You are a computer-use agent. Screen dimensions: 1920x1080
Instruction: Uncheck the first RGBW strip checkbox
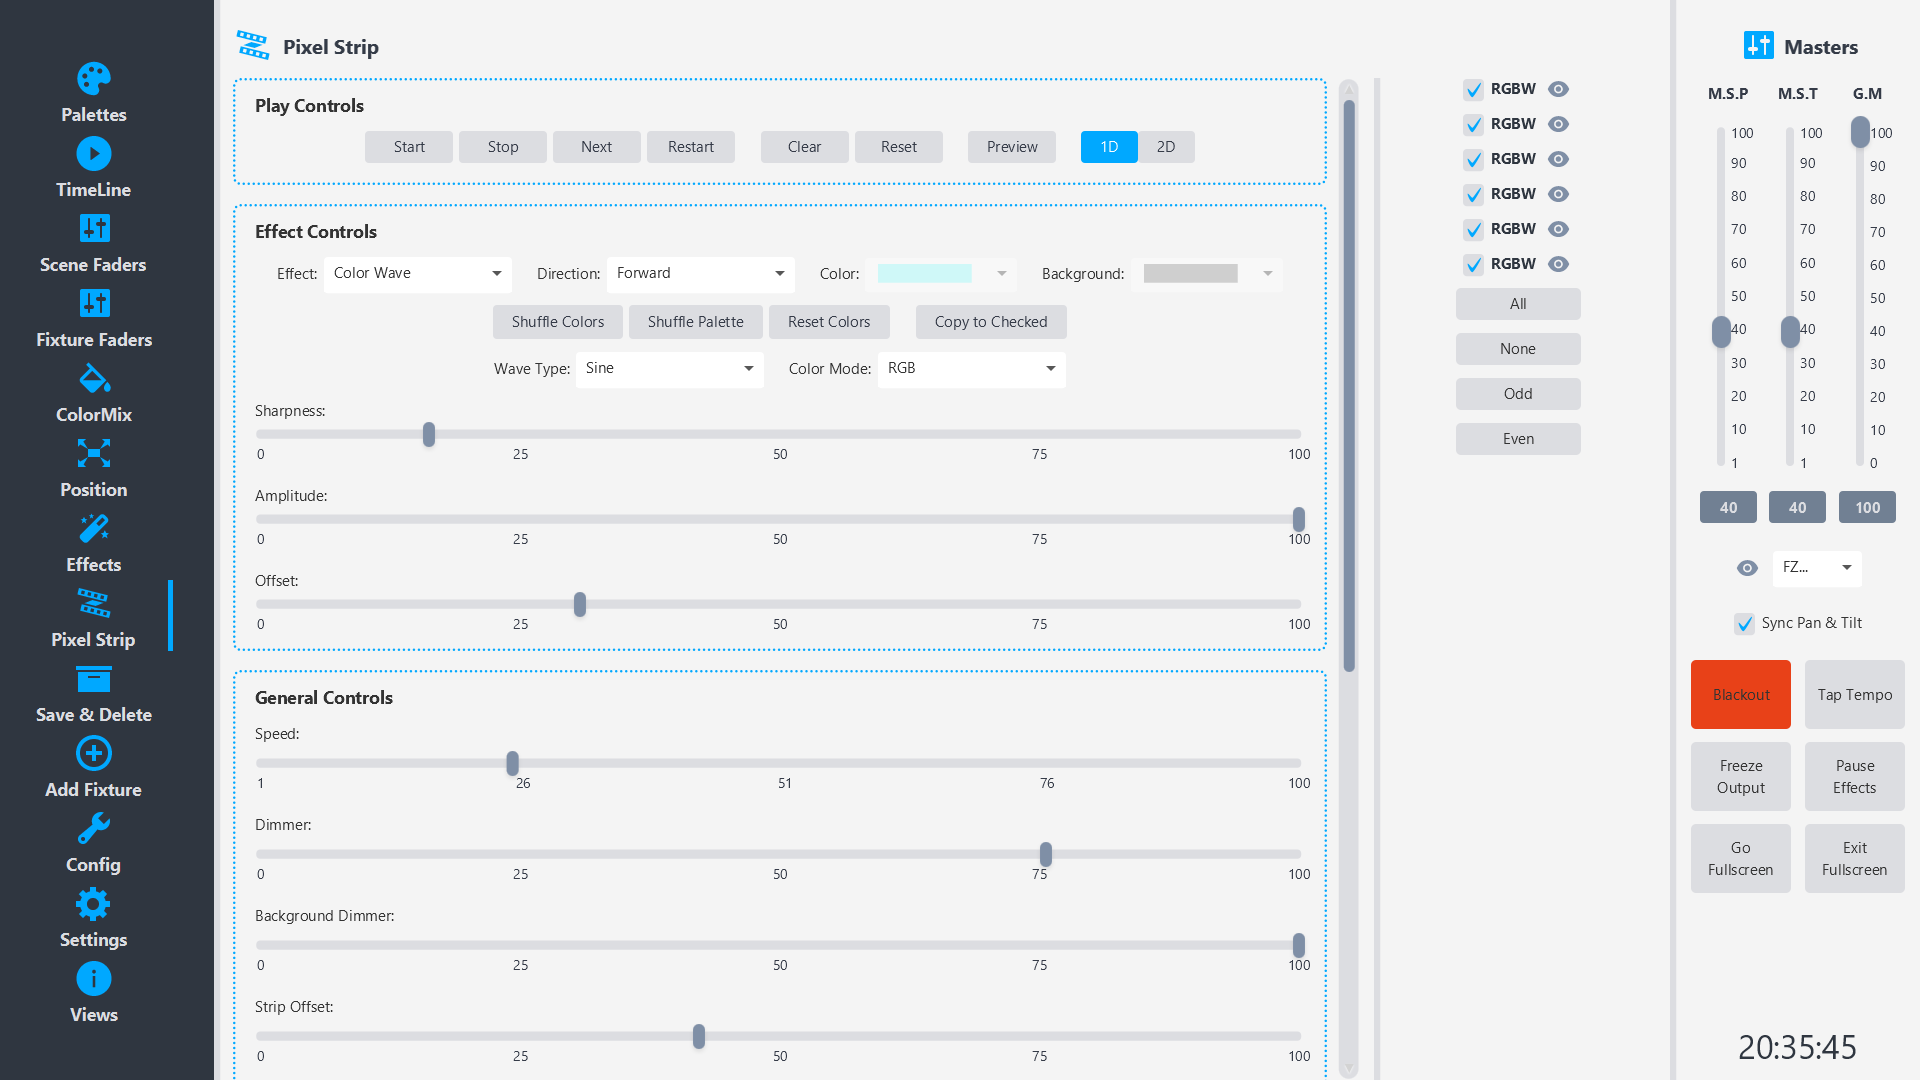[1473, 90]
